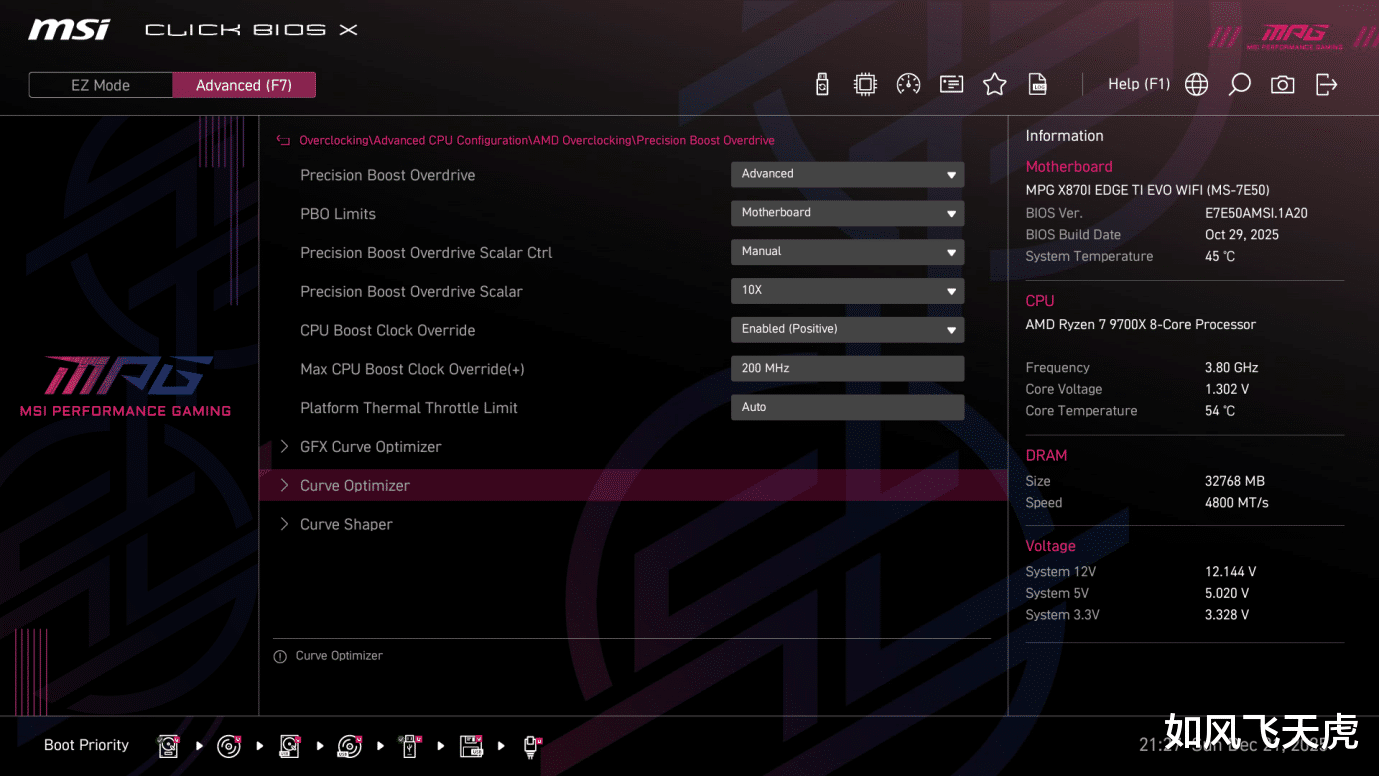Click the "AMD Ryzen 7 9700X 8-Core Processor" text

1141,325
